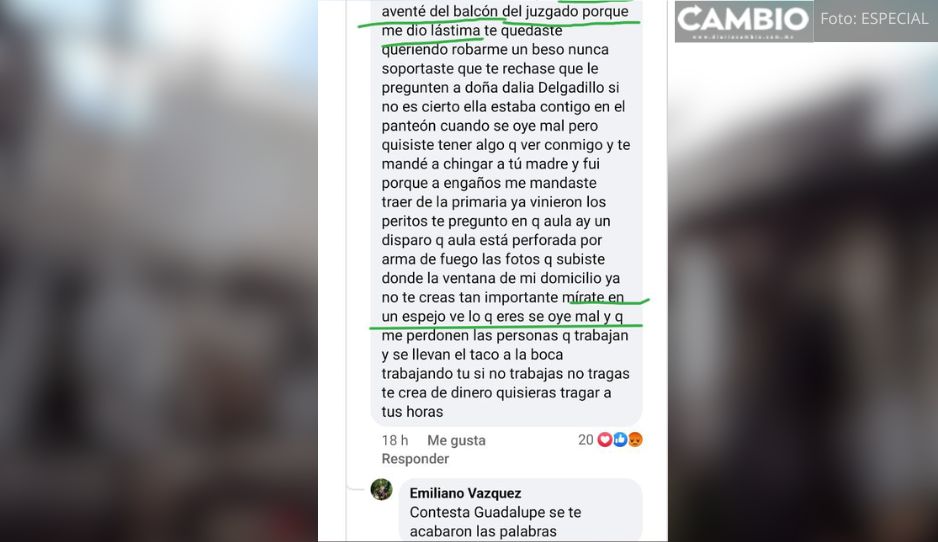Open the Emiliano Vazquez name link
The width and height of the screenshot is (938, 542).
[x=465, y=493]
